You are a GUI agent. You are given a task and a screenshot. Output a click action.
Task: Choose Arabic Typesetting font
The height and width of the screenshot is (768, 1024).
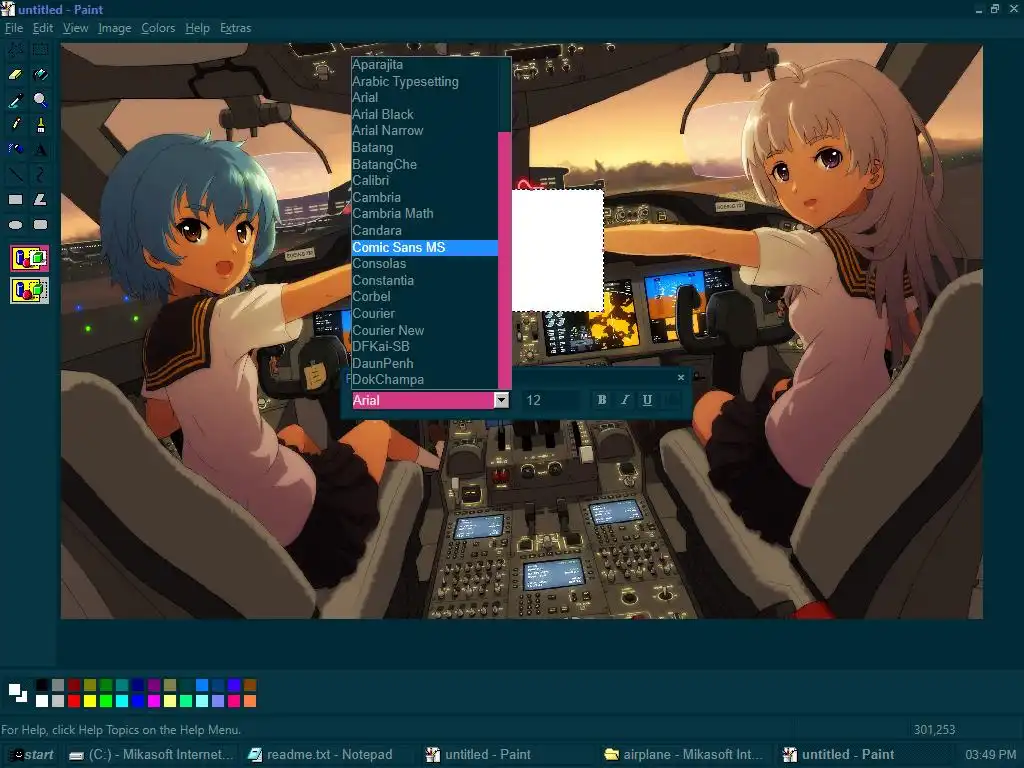[x=424, y=82]
